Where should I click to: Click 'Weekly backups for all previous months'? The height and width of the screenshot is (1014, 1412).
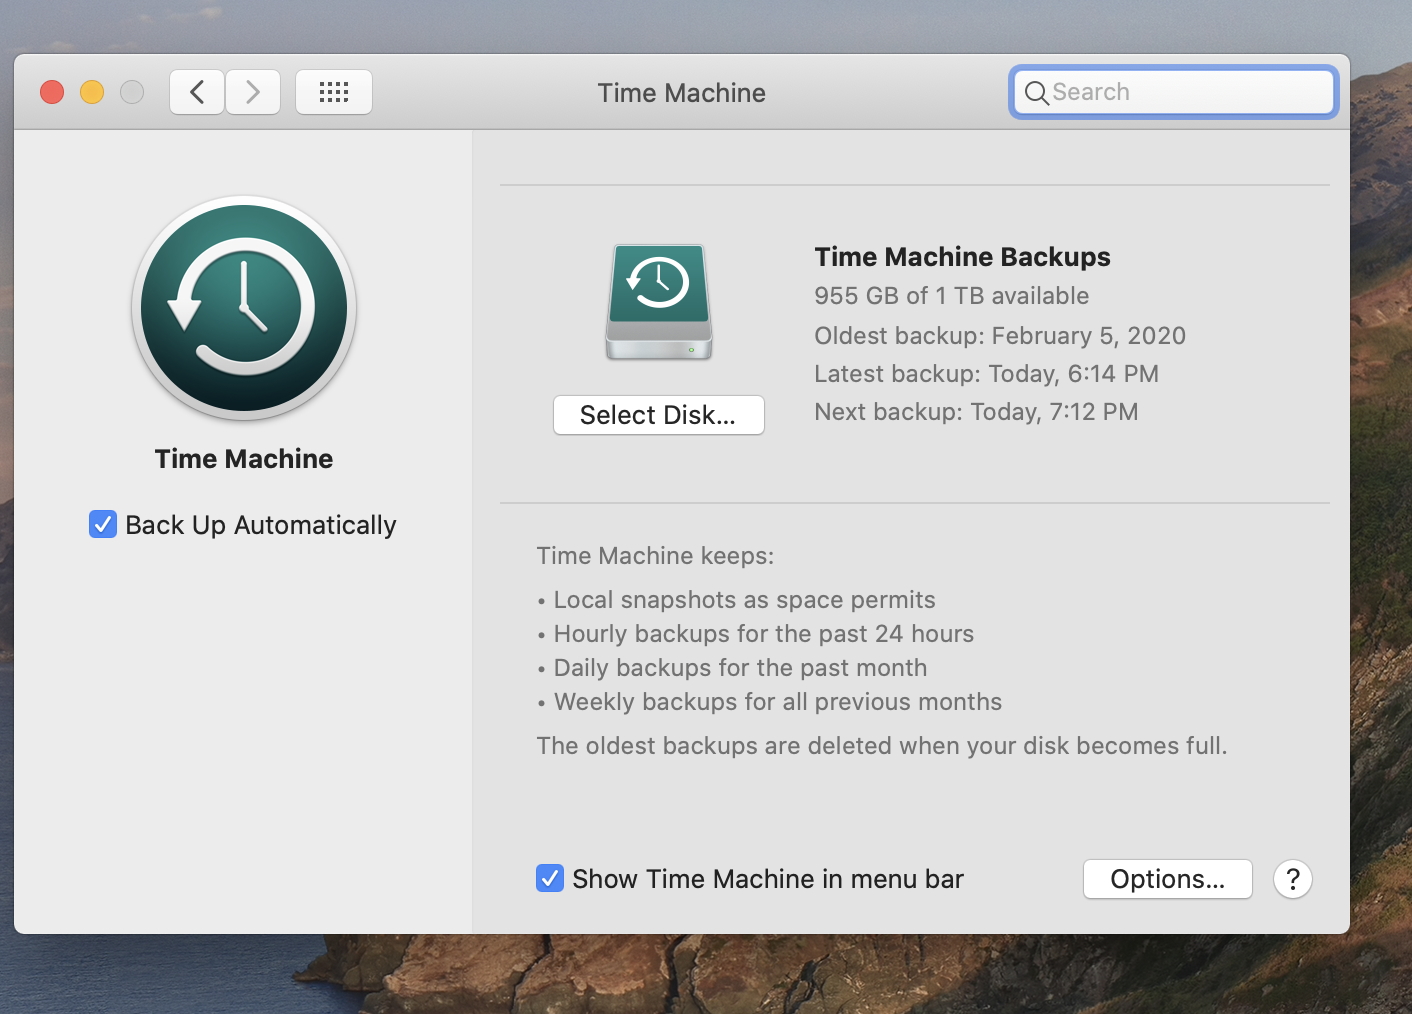point(777,702)
